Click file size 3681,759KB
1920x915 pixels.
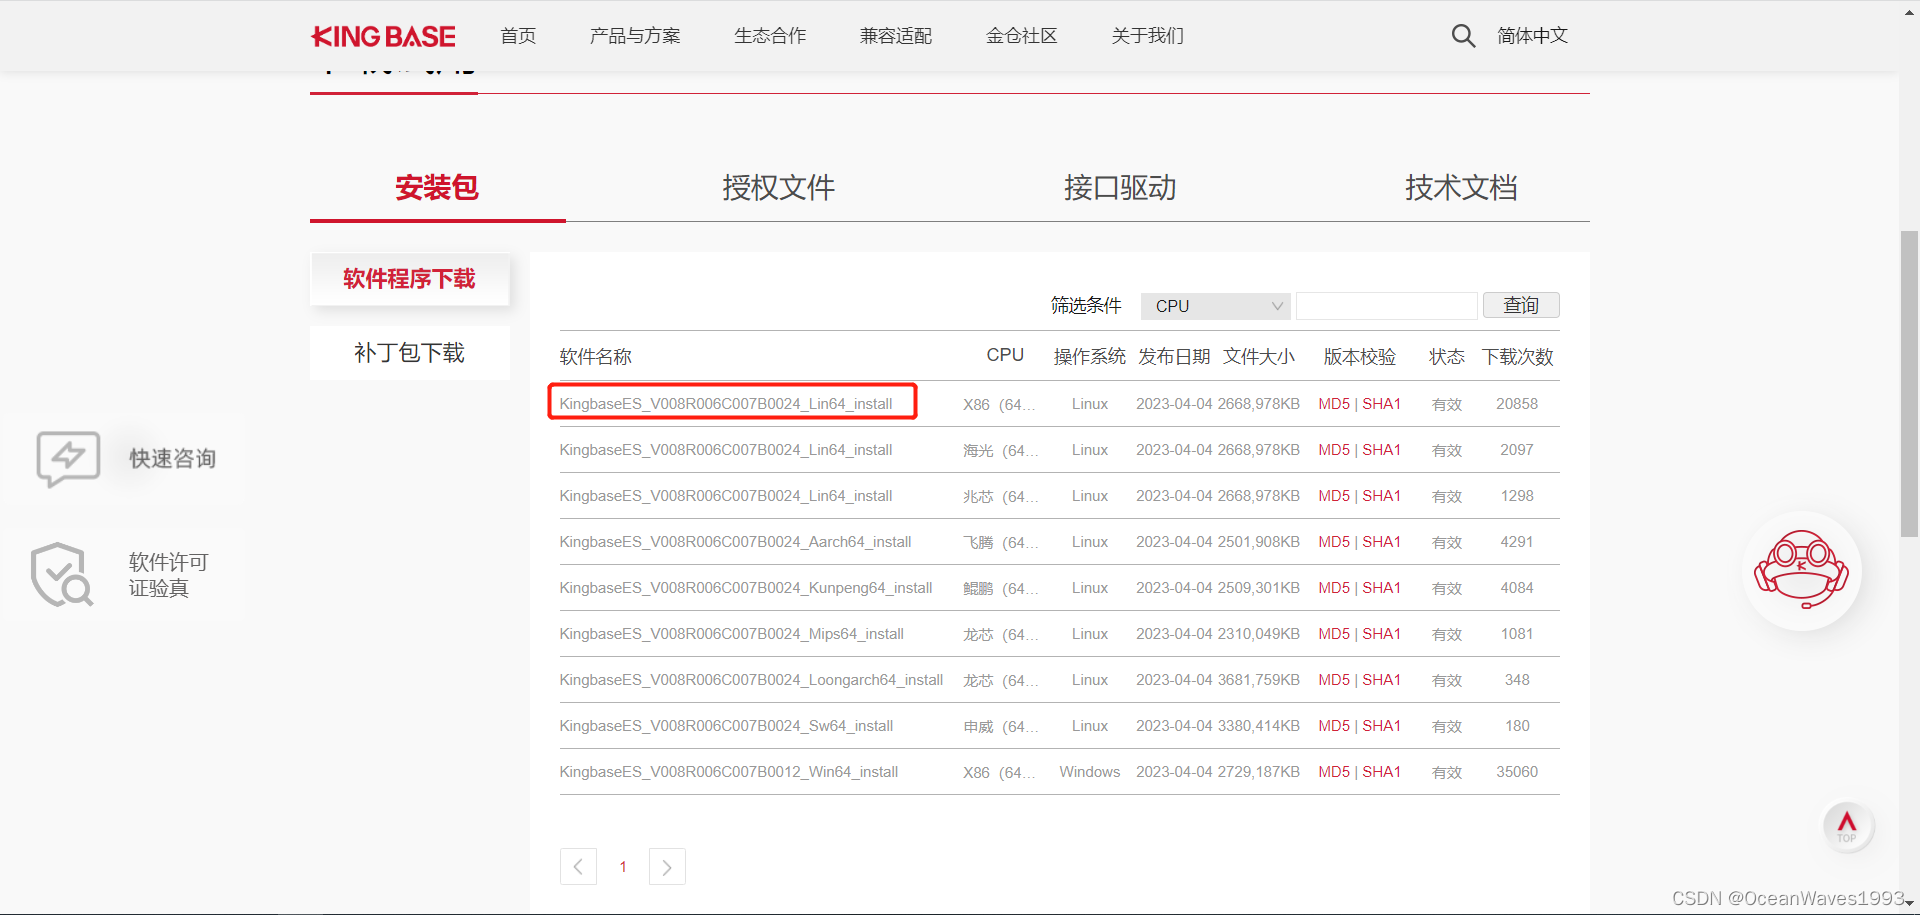click(1259, 680)
